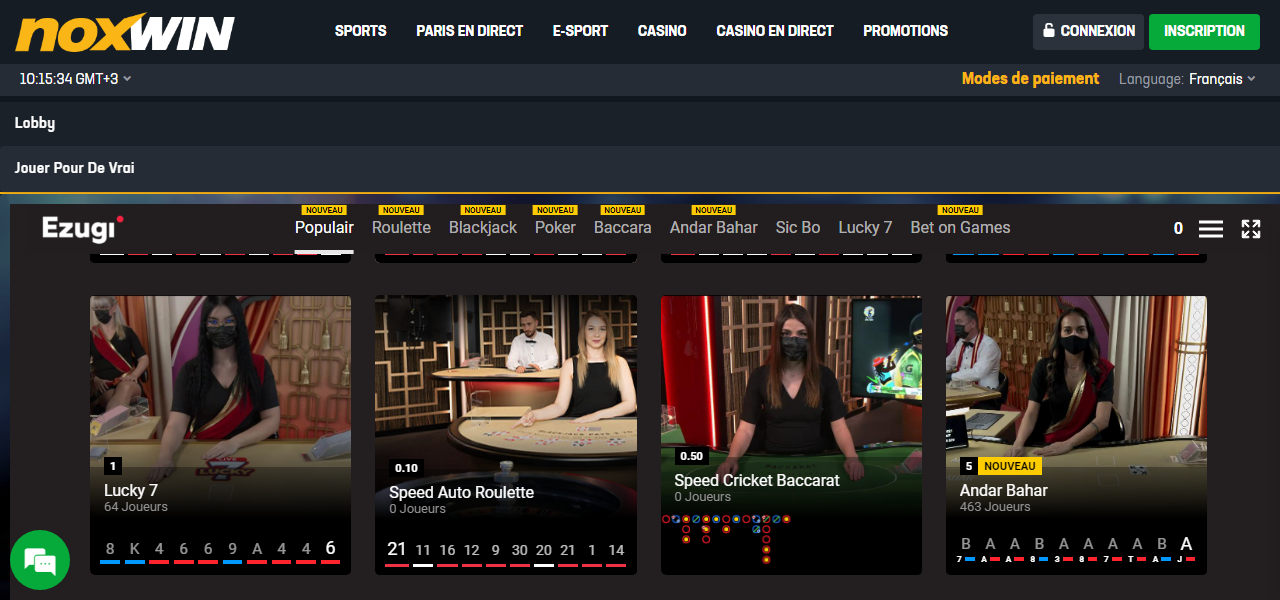
Task: Open the Promotions menu item
Action: click(905, 31)
